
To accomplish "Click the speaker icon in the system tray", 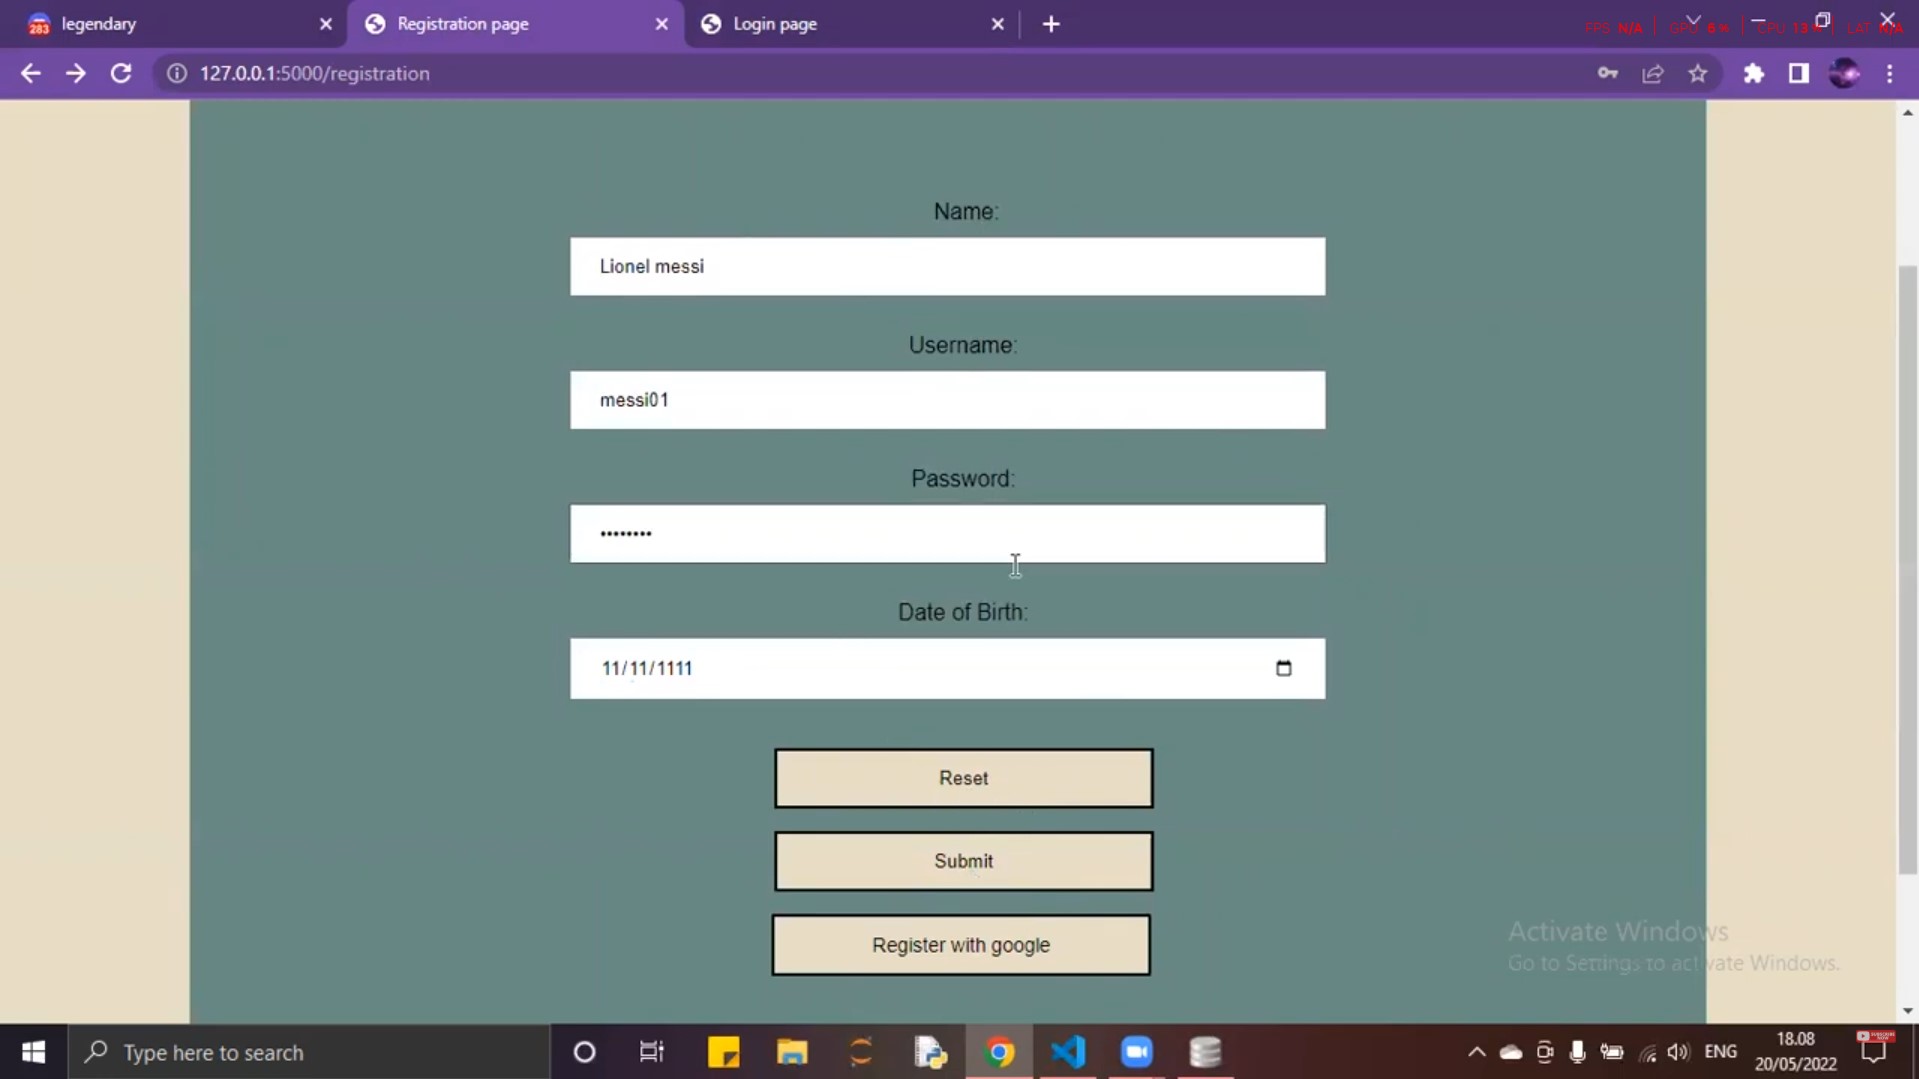I will 1677,1052.
